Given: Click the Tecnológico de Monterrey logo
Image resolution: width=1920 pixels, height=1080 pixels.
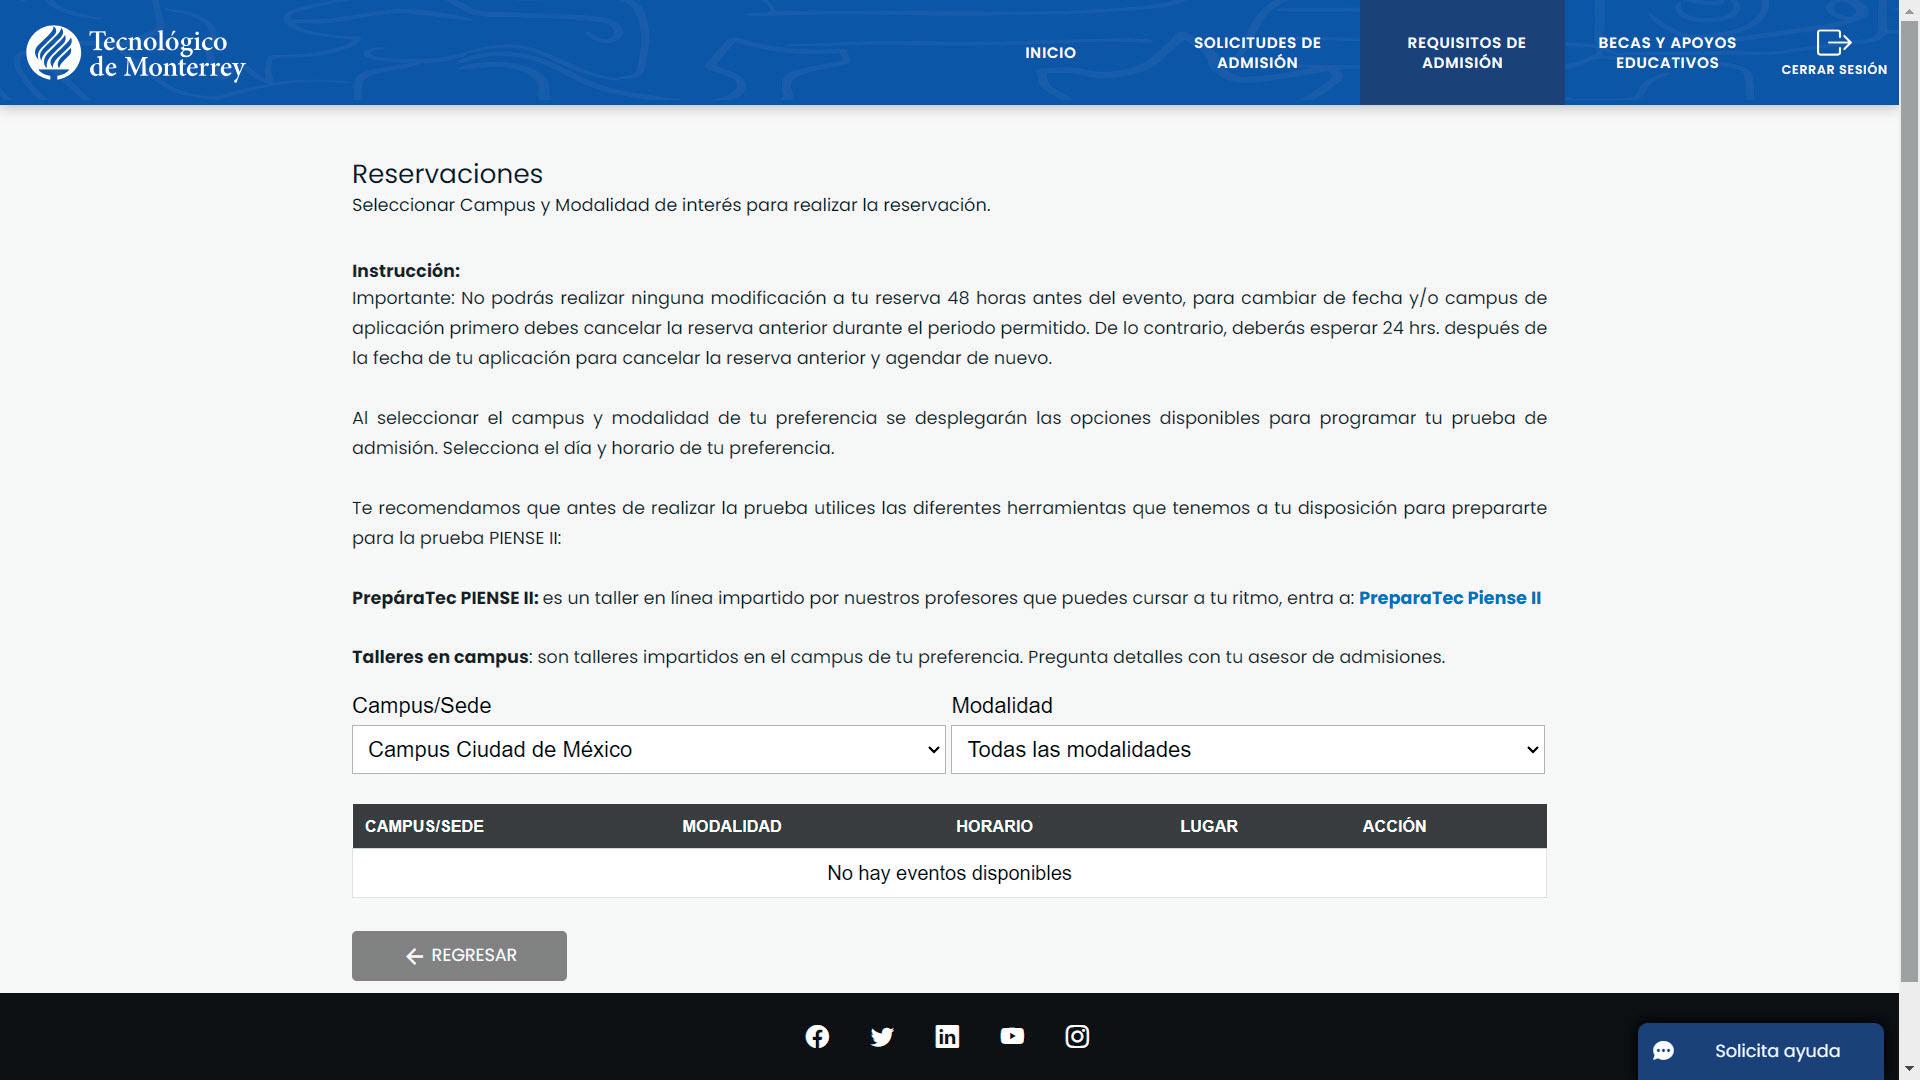Looking at the screenshot, I should [x=136, y=53].
